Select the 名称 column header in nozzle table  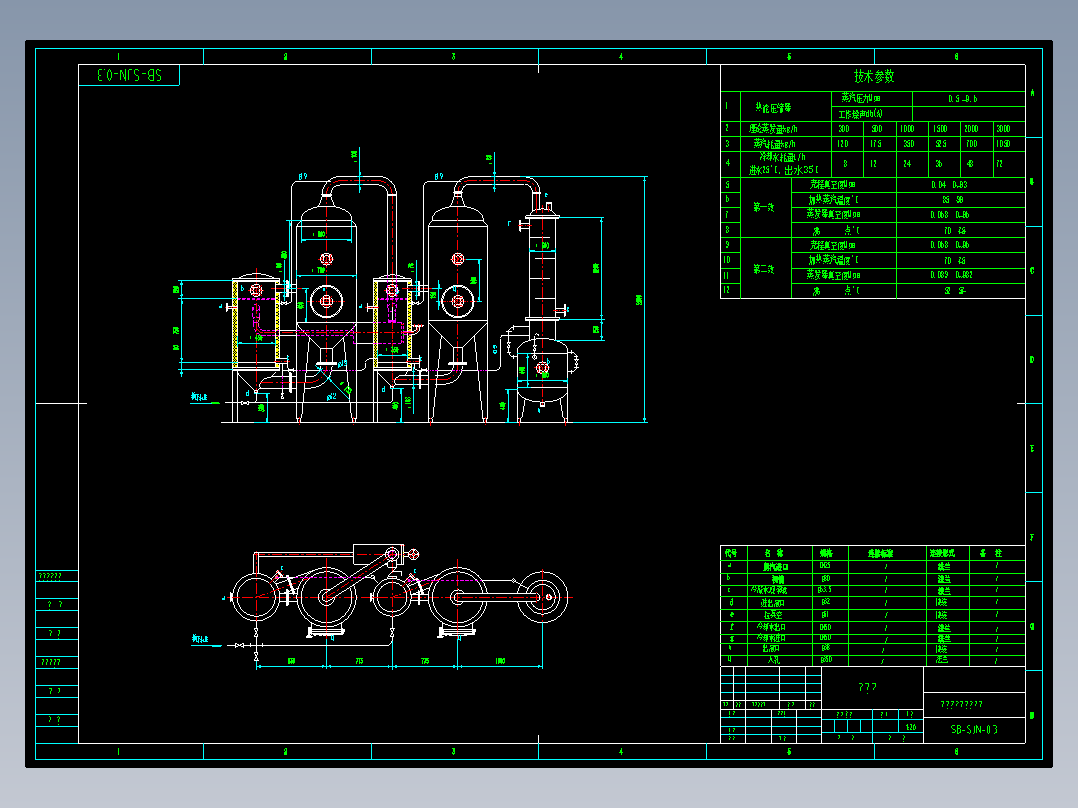(x=775, y=553)
